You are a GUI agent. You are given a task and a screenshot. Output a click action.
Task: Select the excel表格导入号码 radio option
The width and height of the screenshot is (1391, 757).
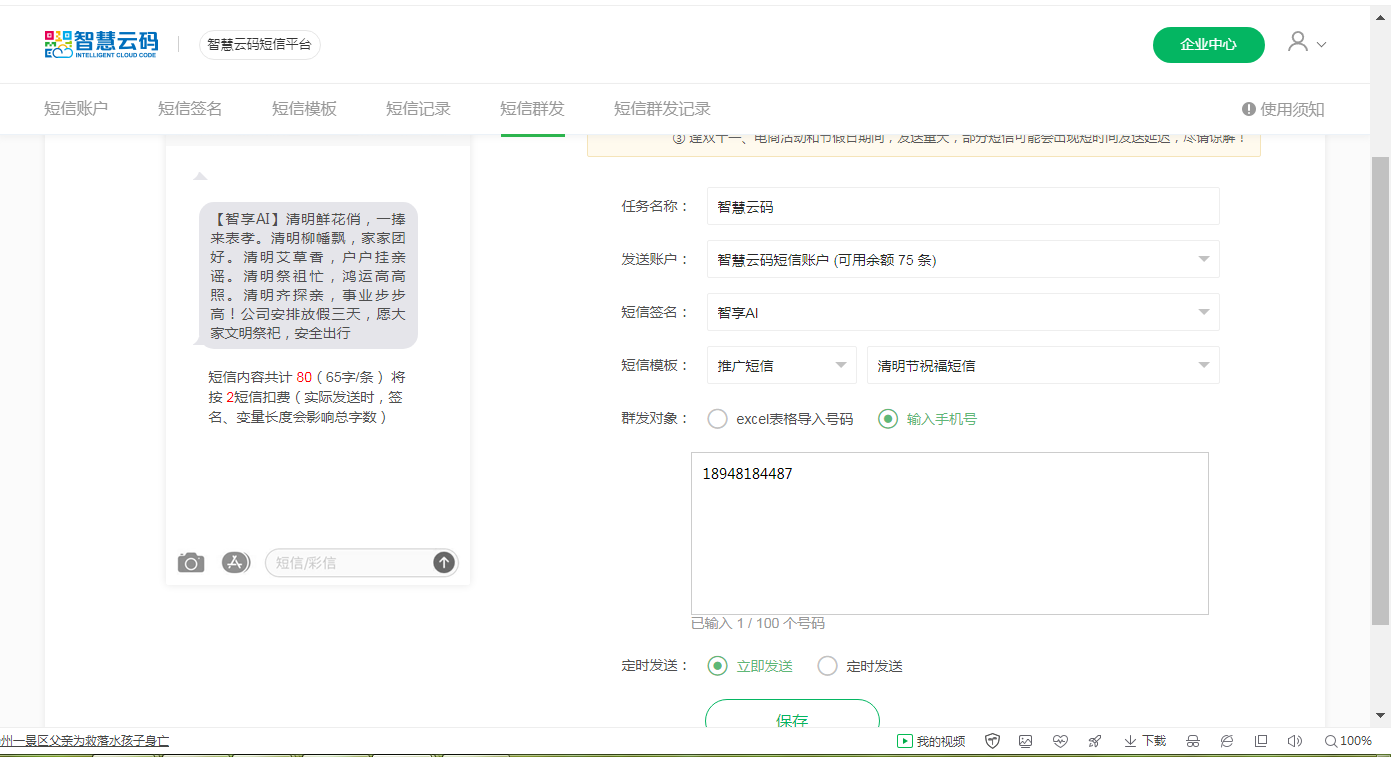717,419
